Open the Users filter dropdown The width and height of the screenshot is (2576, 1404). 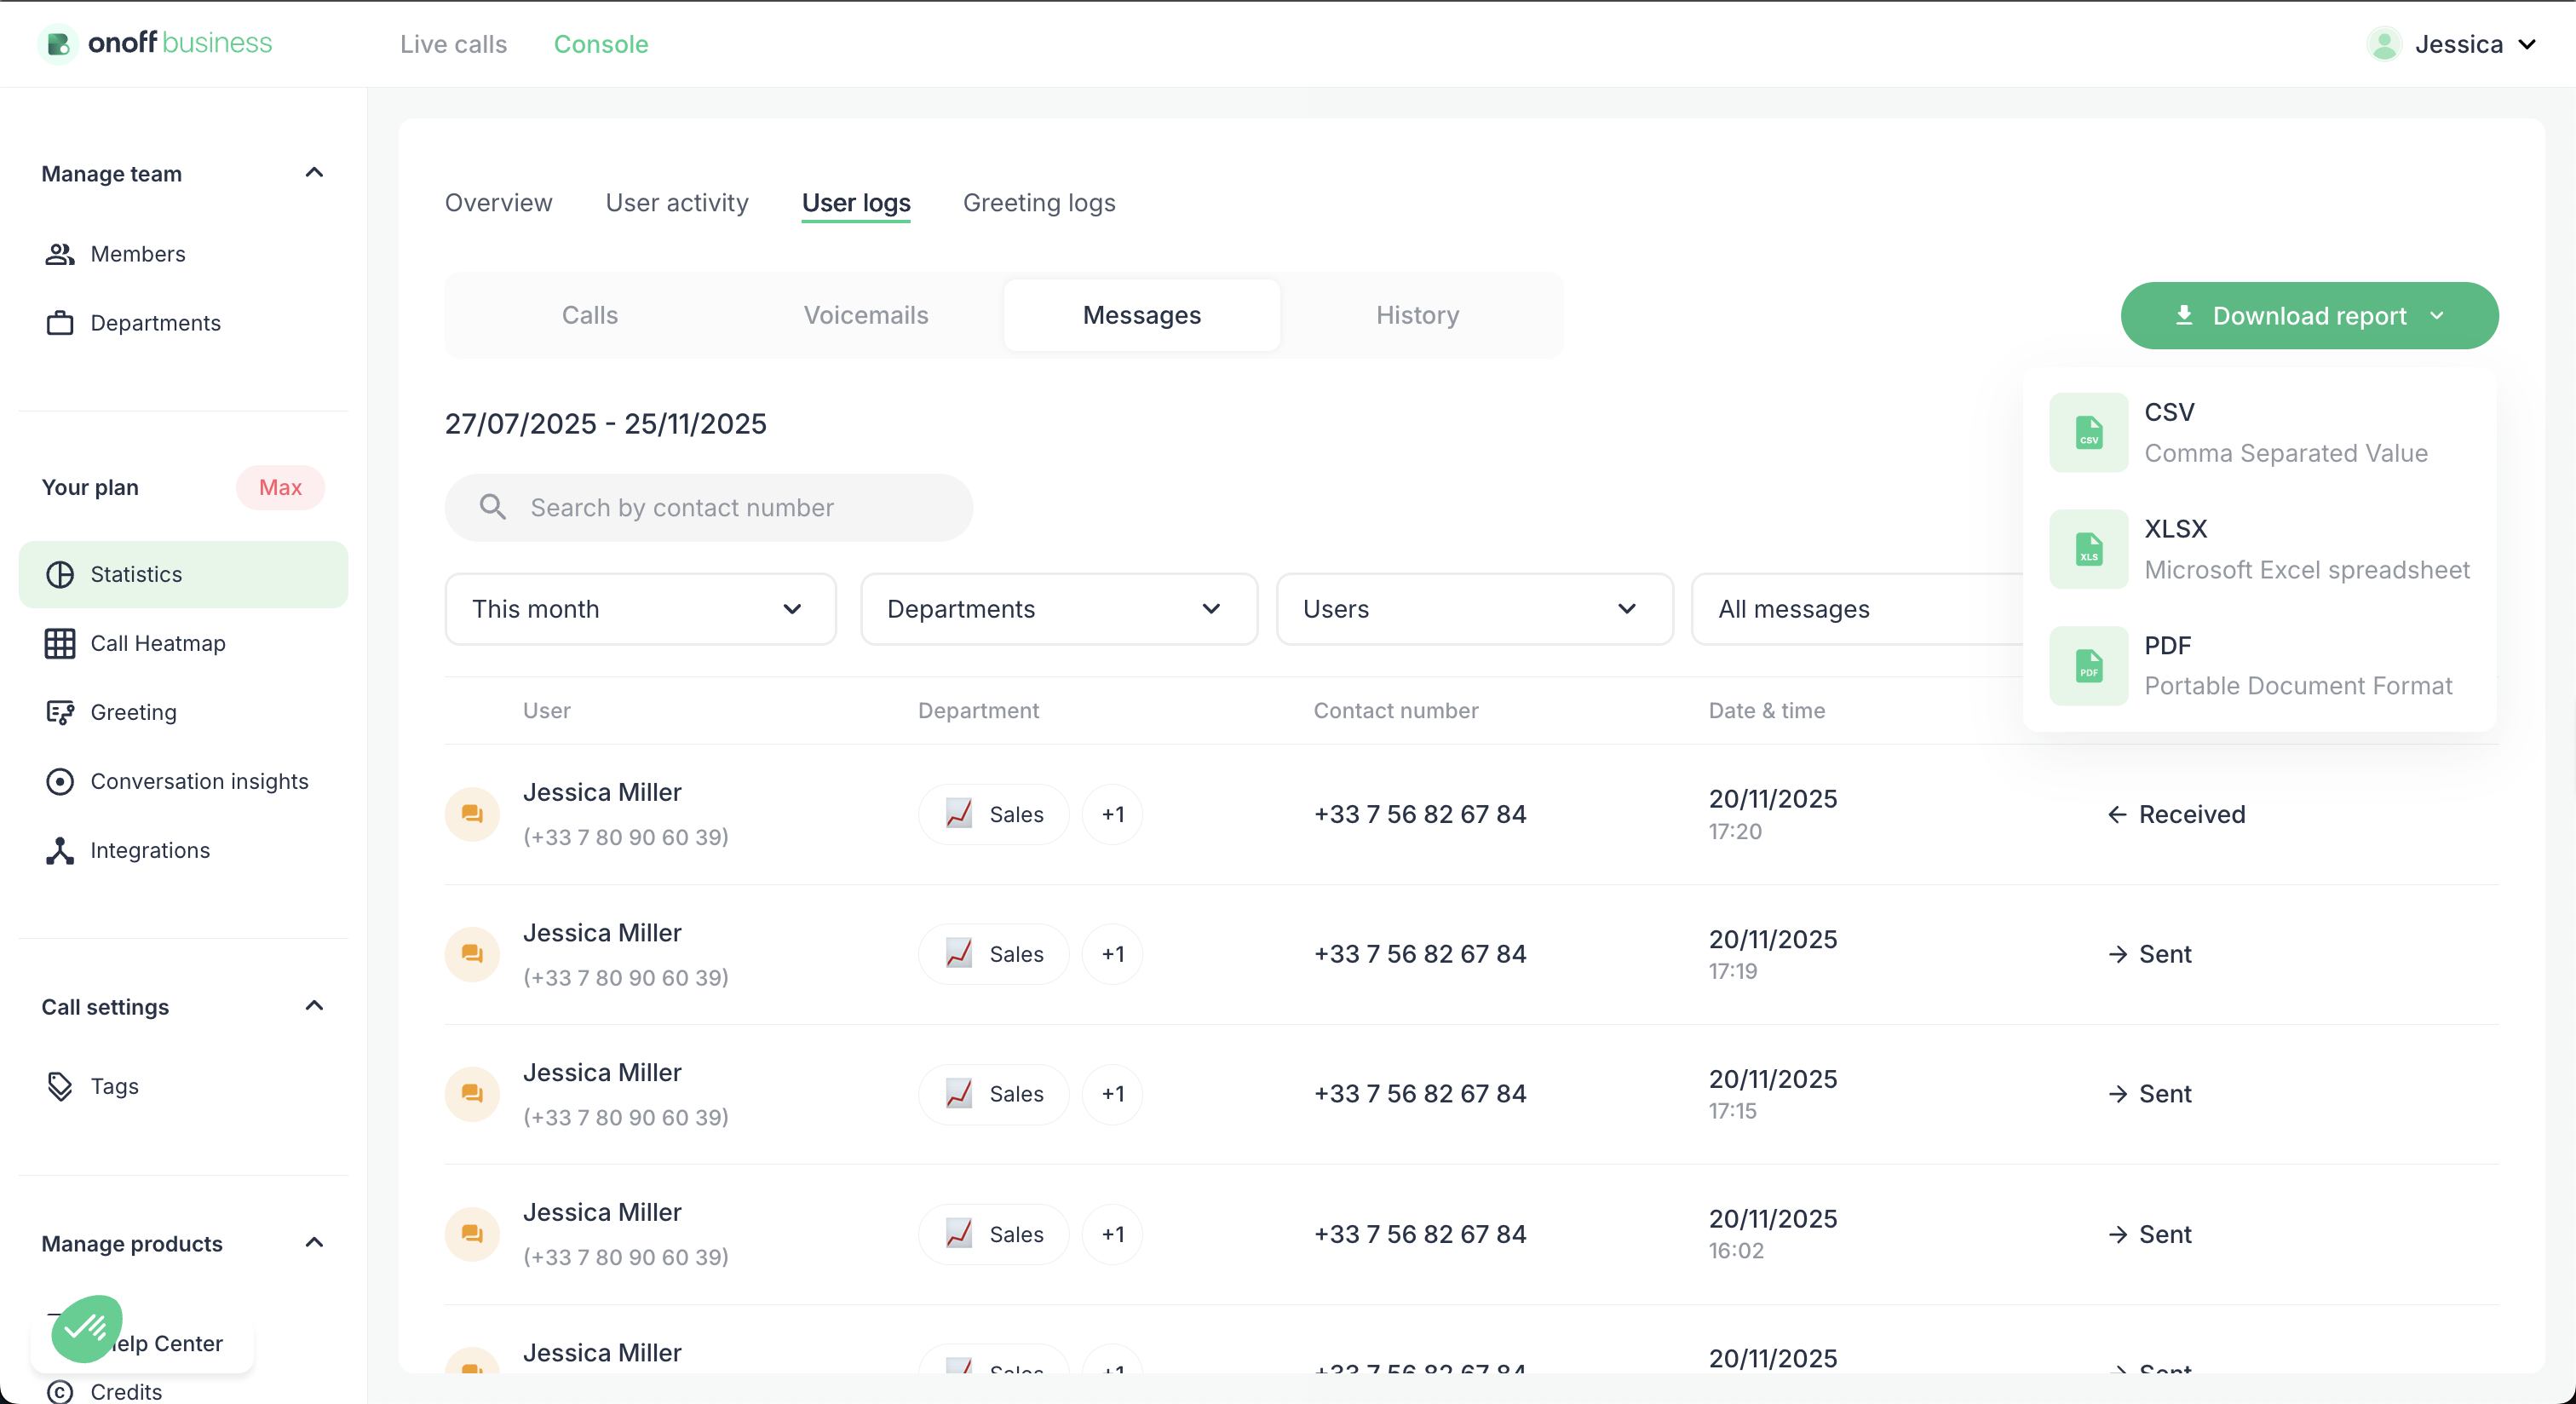(1474, 609)
